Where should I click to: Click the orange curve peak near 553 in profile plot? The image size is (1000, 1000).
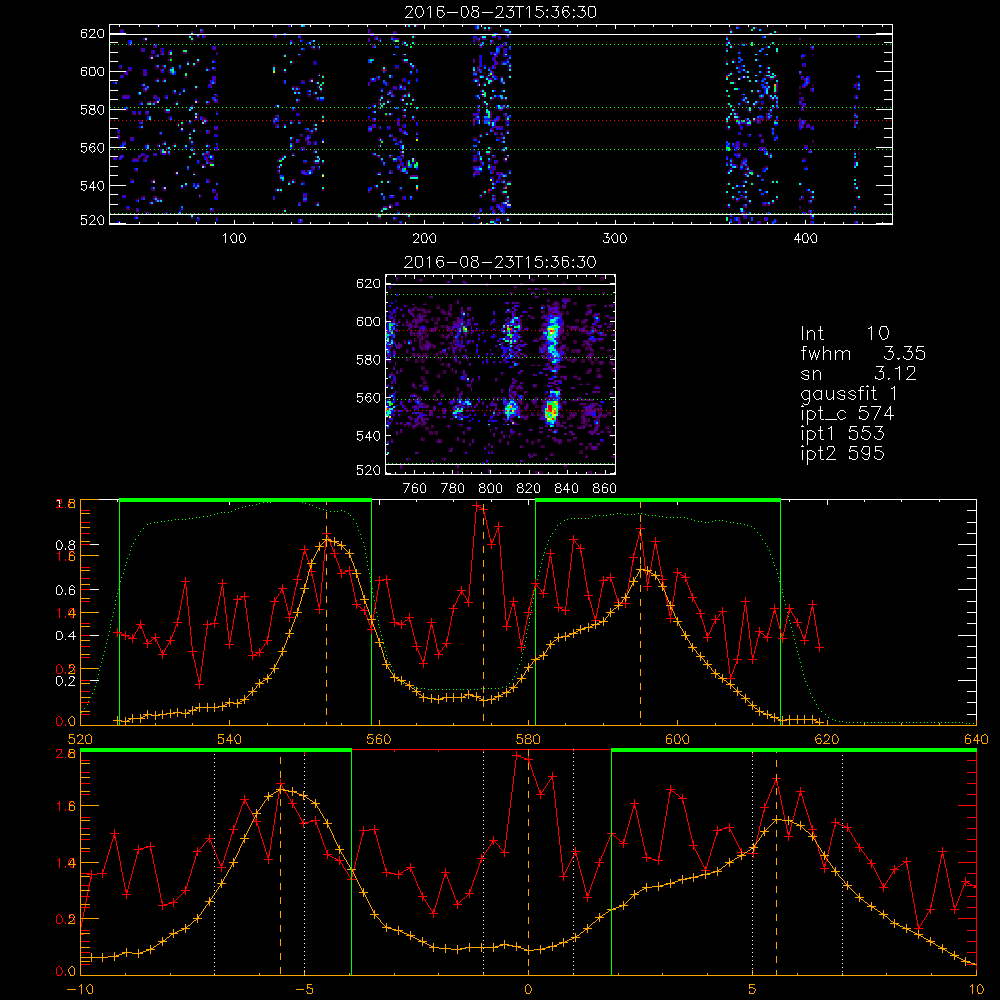[327, 540]
